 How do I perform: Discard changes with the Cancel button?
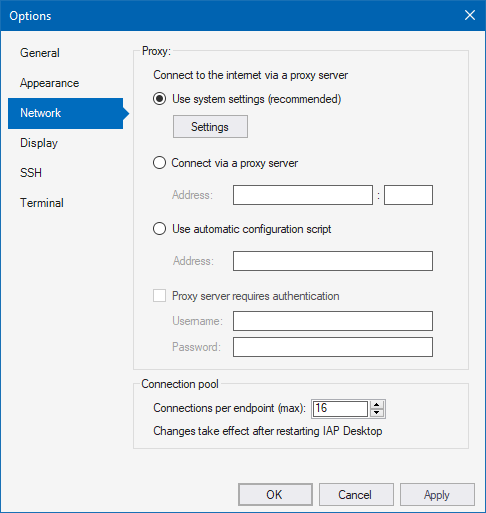(356, 495)
